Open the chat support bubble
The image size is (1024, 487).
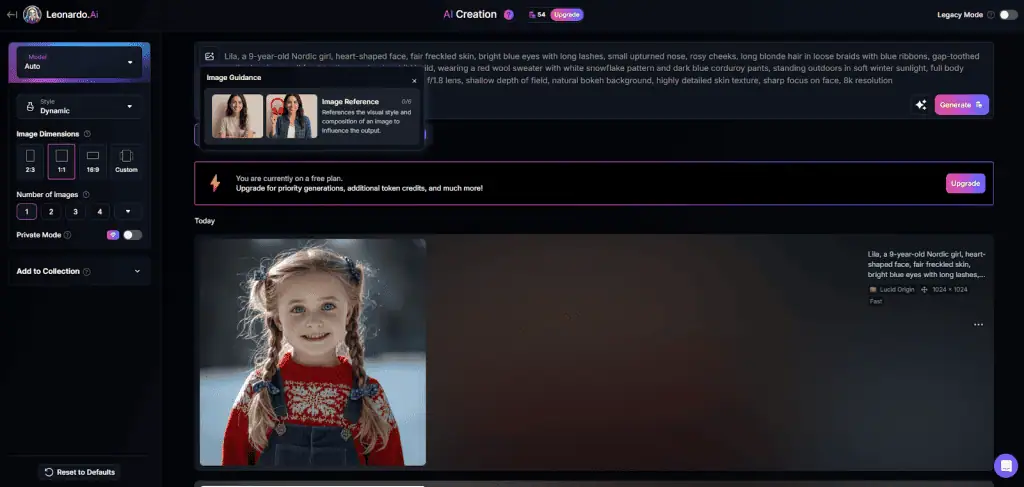point(1006,465)
